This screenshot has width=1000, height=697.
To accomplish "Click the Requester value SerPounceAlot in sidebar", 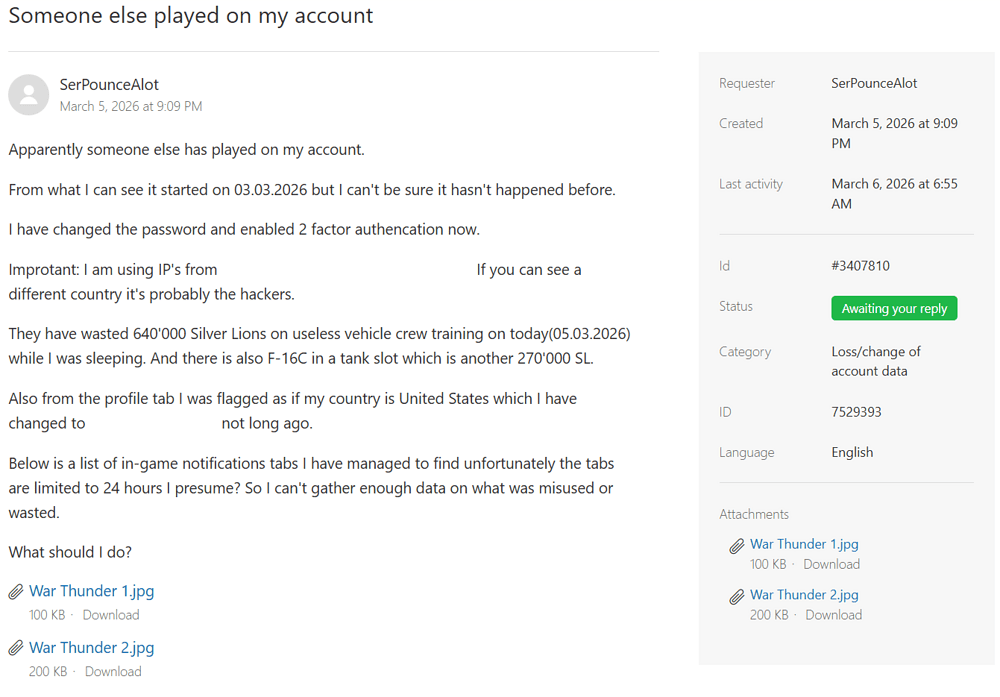I will click(x=874, y=83).
